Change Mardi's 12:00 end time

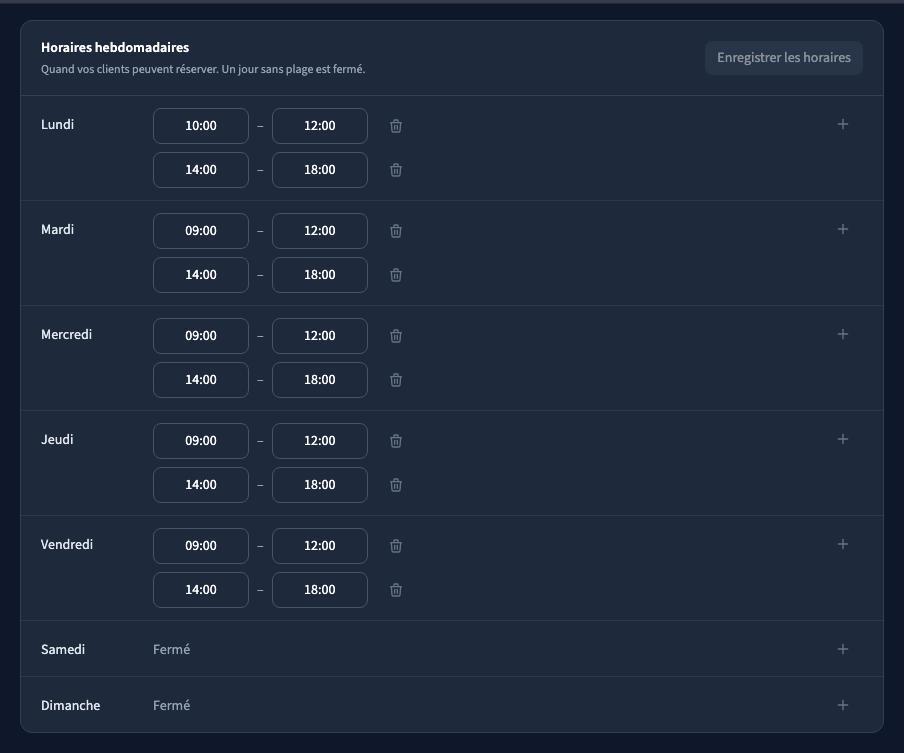click(x=319, y=231)
